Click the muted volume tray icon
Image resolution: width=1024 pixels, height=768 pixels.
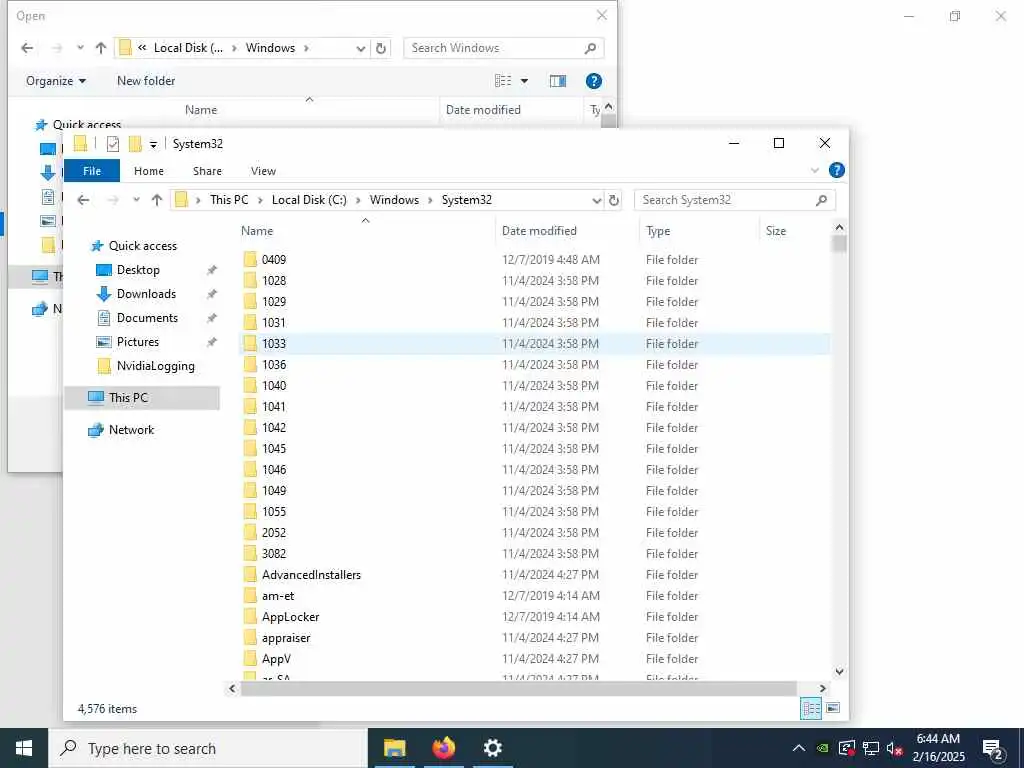(895, 748)
